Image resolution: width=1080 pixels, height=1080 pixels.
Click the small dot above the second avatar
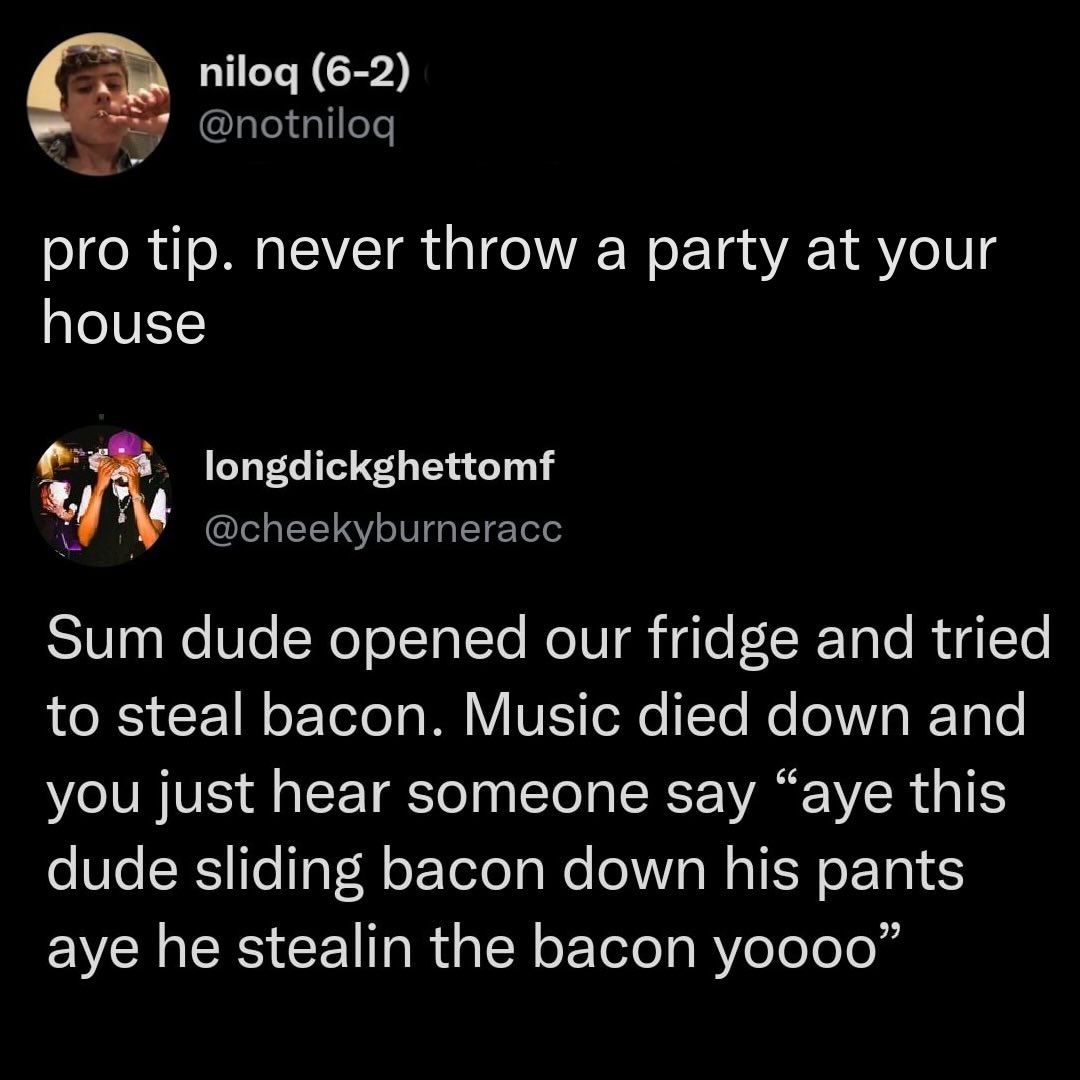[101, 417]
